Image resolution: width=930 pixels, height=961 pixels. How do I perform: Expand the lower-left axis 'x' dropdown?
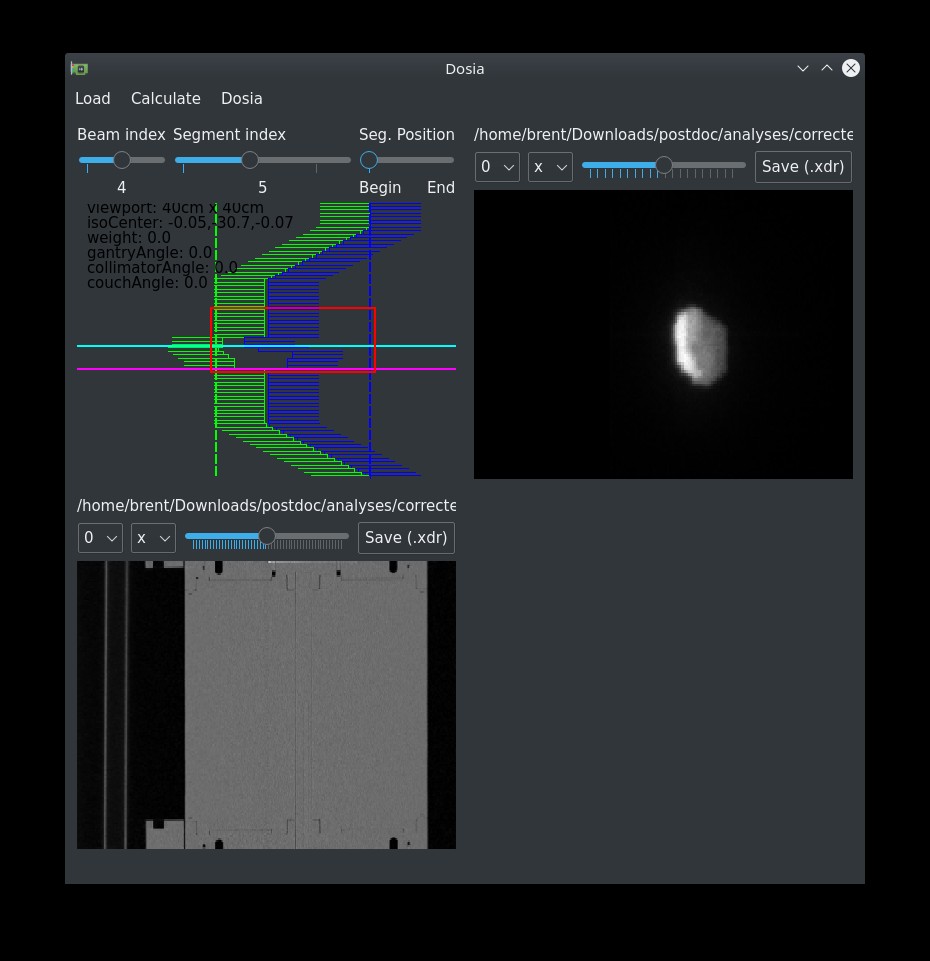pyautogui.click(x=153, y=538)
